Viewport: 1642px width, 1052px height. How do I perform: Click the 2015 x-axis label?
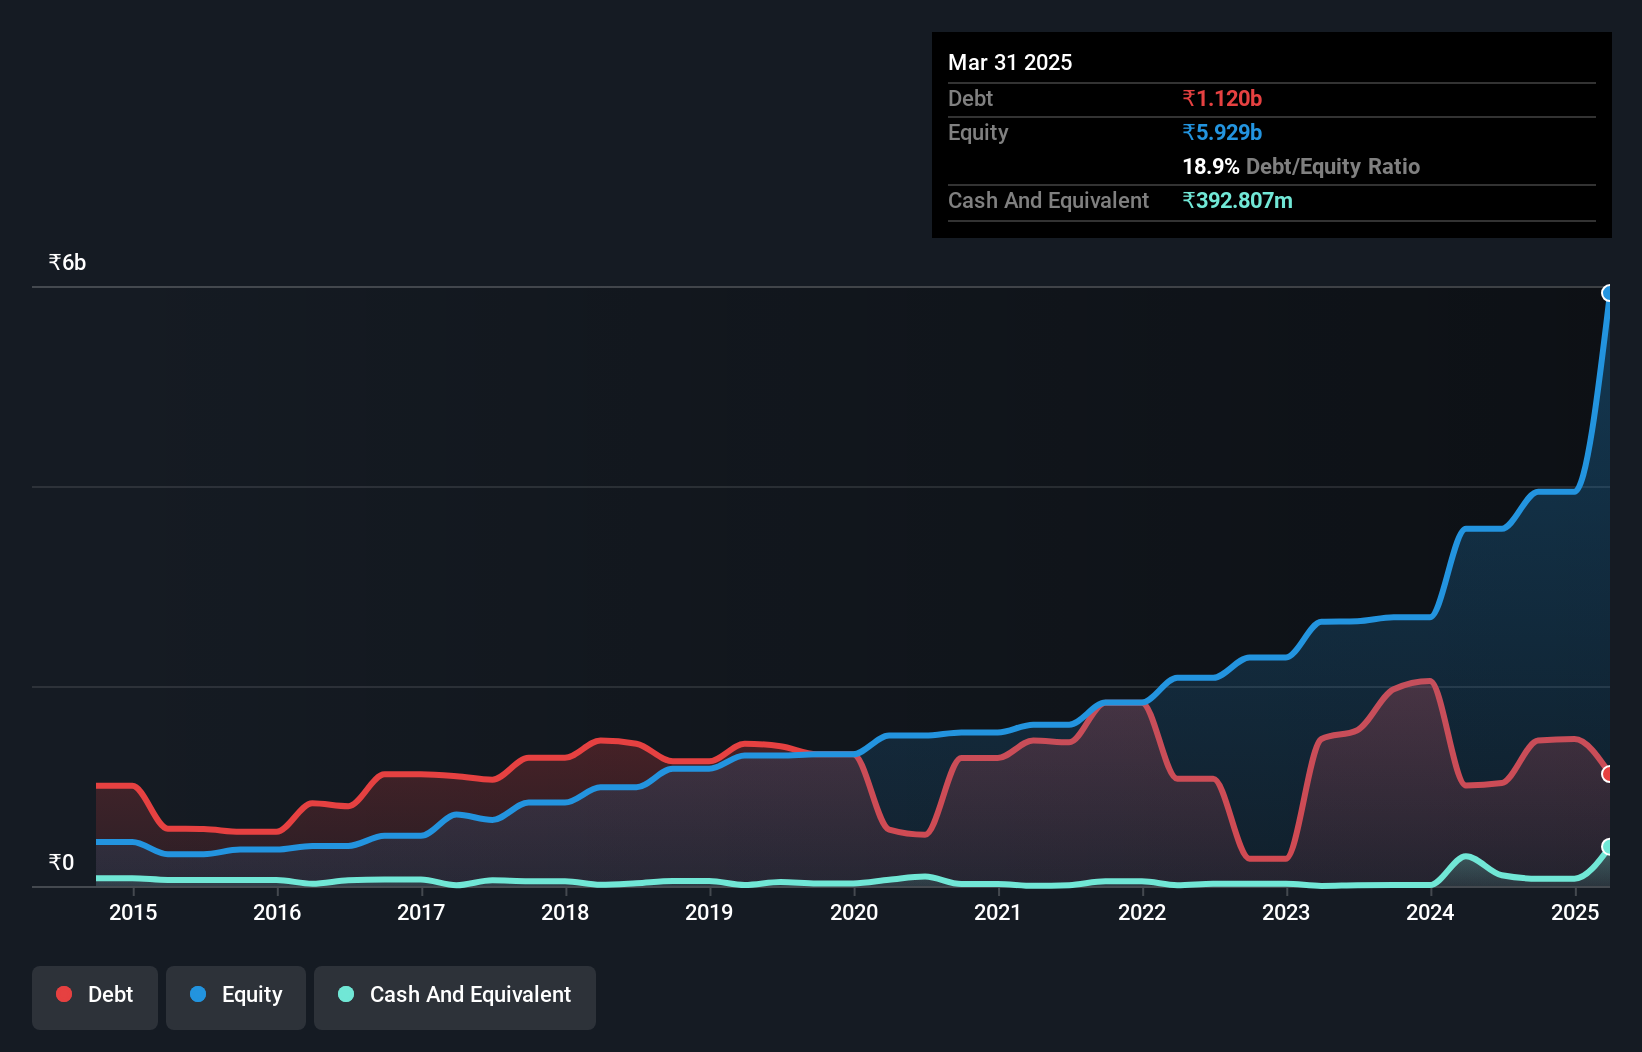pyautogui.click(x=133, y=912)
